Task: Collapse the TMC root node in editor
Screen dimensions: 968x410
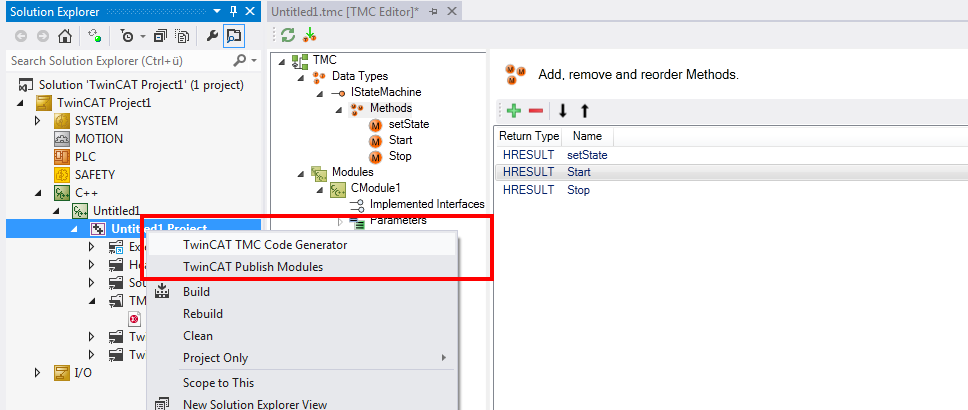Action: pyautogui.click(x=282, y=61)
